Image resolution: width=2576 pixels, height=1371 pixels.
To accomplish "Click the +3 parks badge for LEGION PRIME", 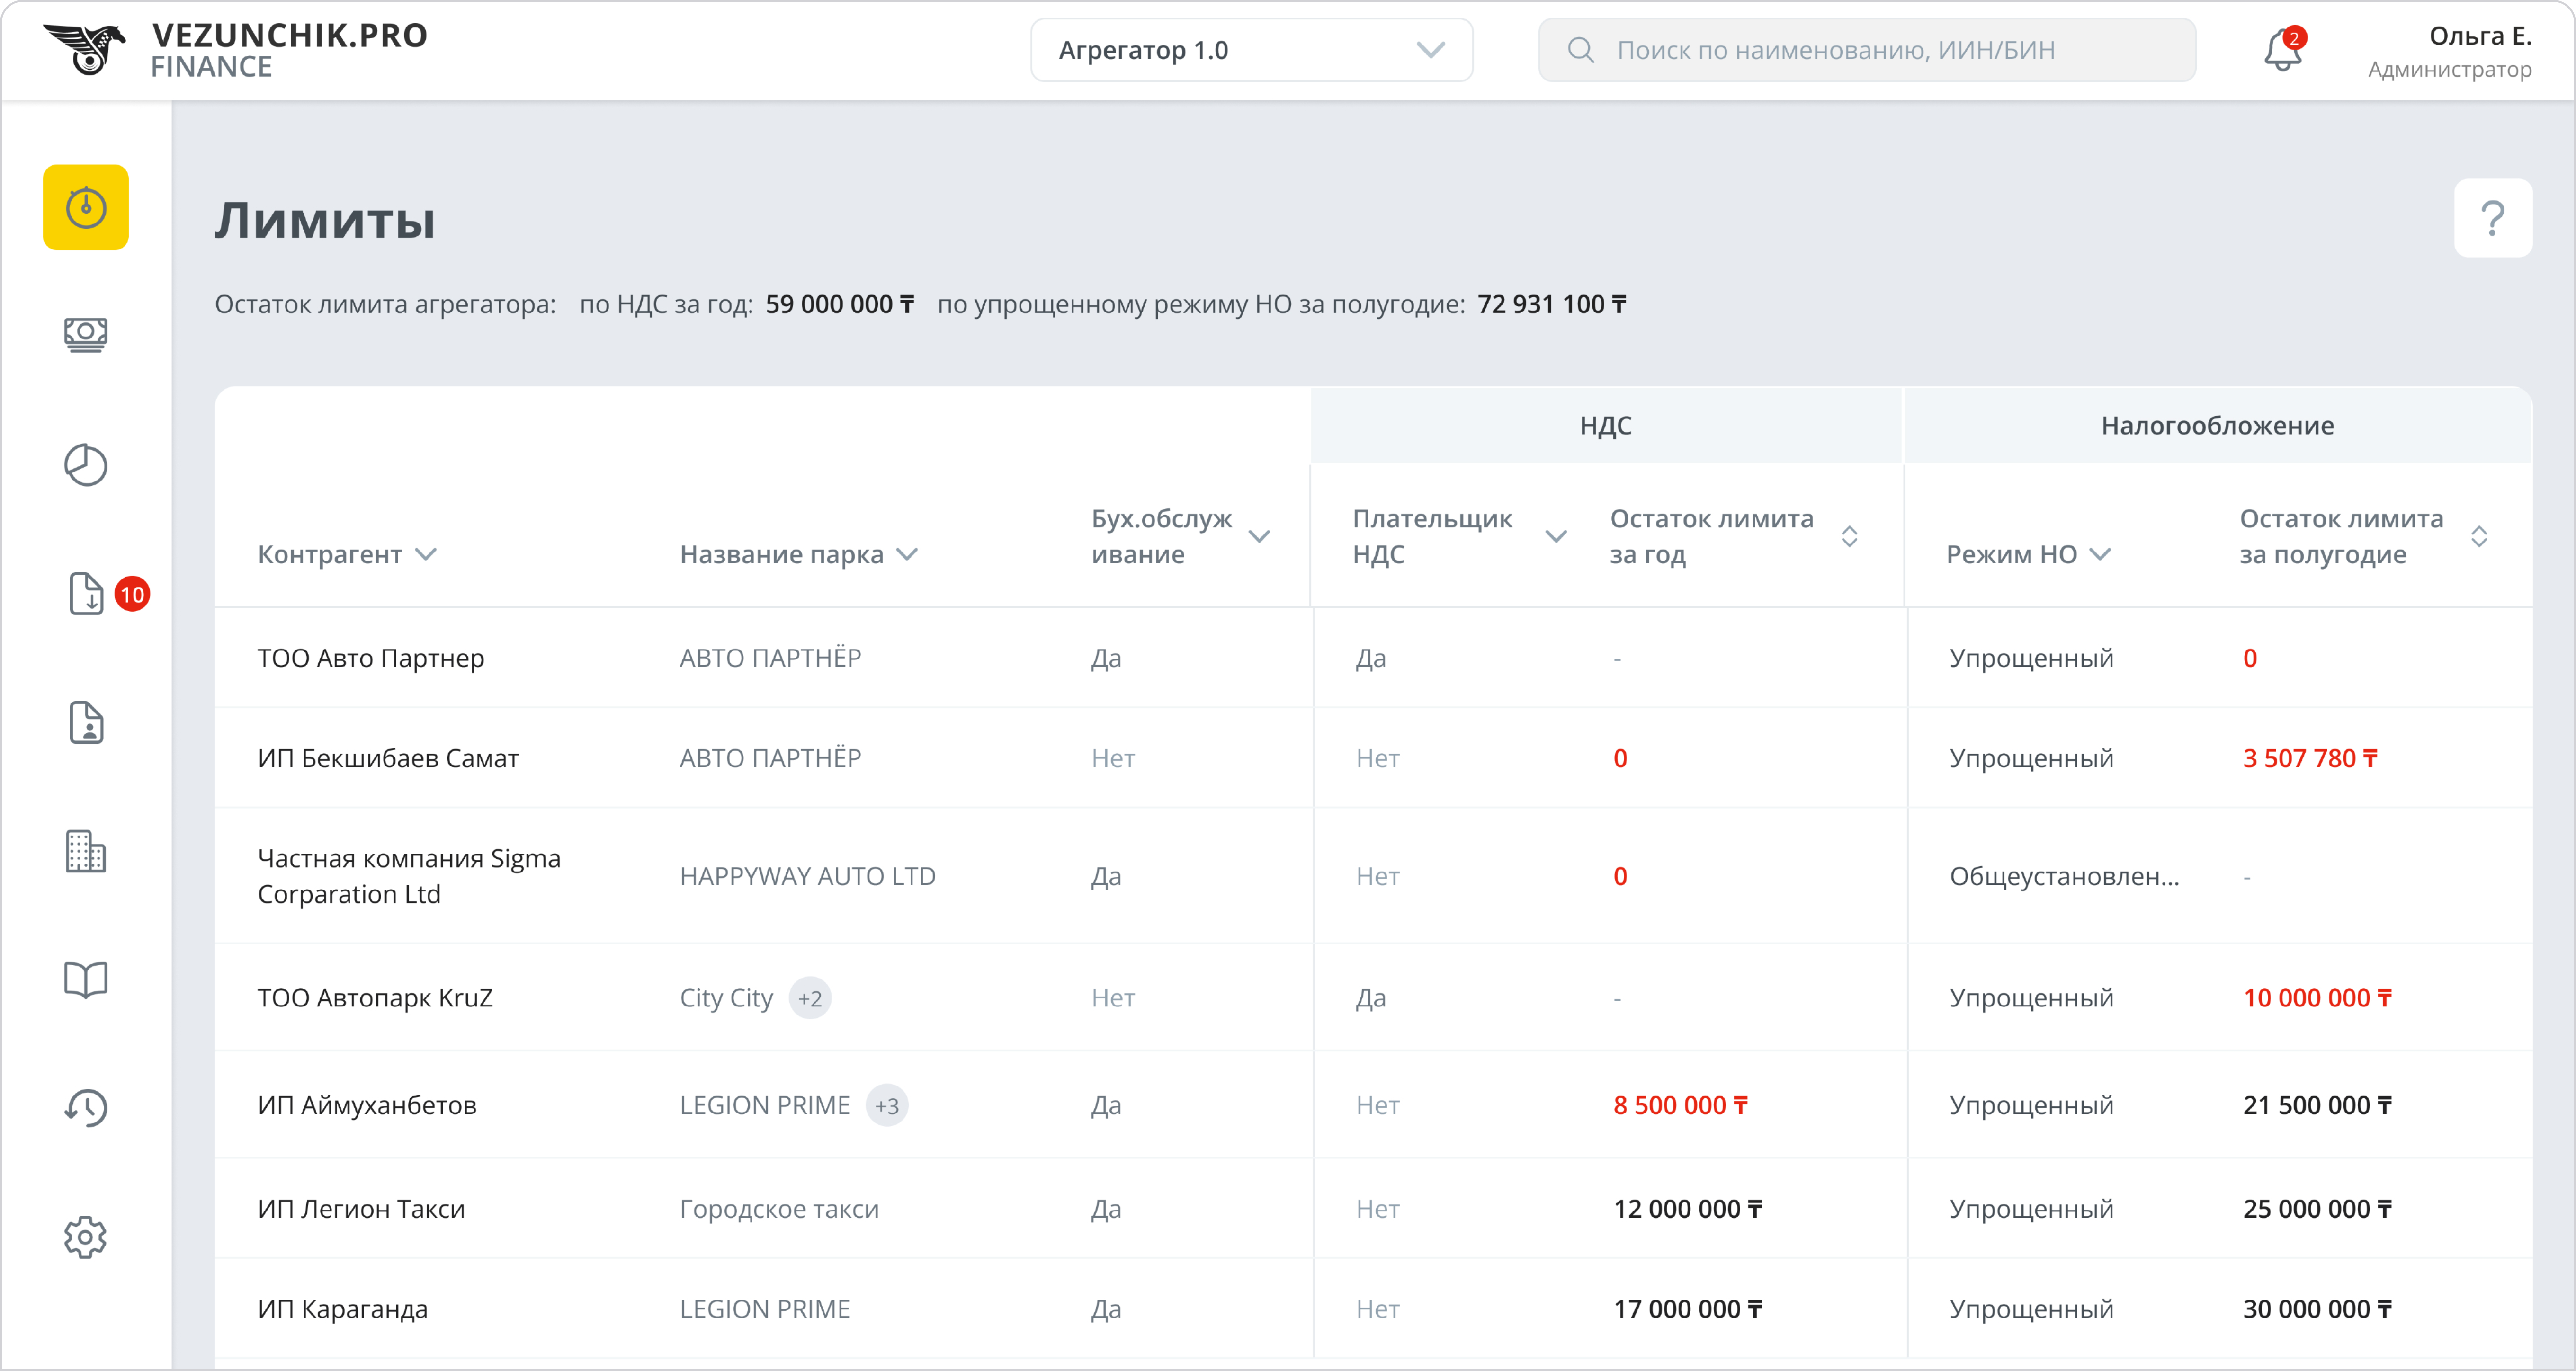I will pyautogui.click(x=886, y=1105).
